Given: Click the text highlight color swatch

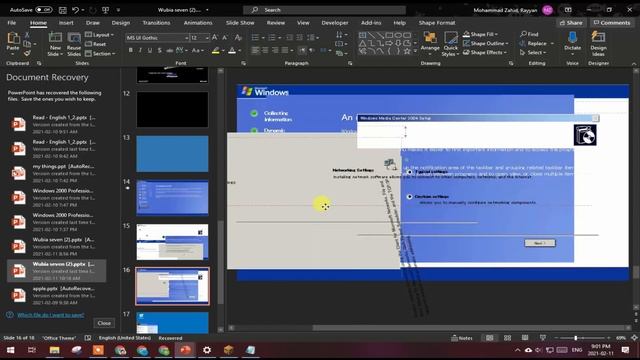Looking at the screenshot, I should pyautogui.click(x=216, y=51).
